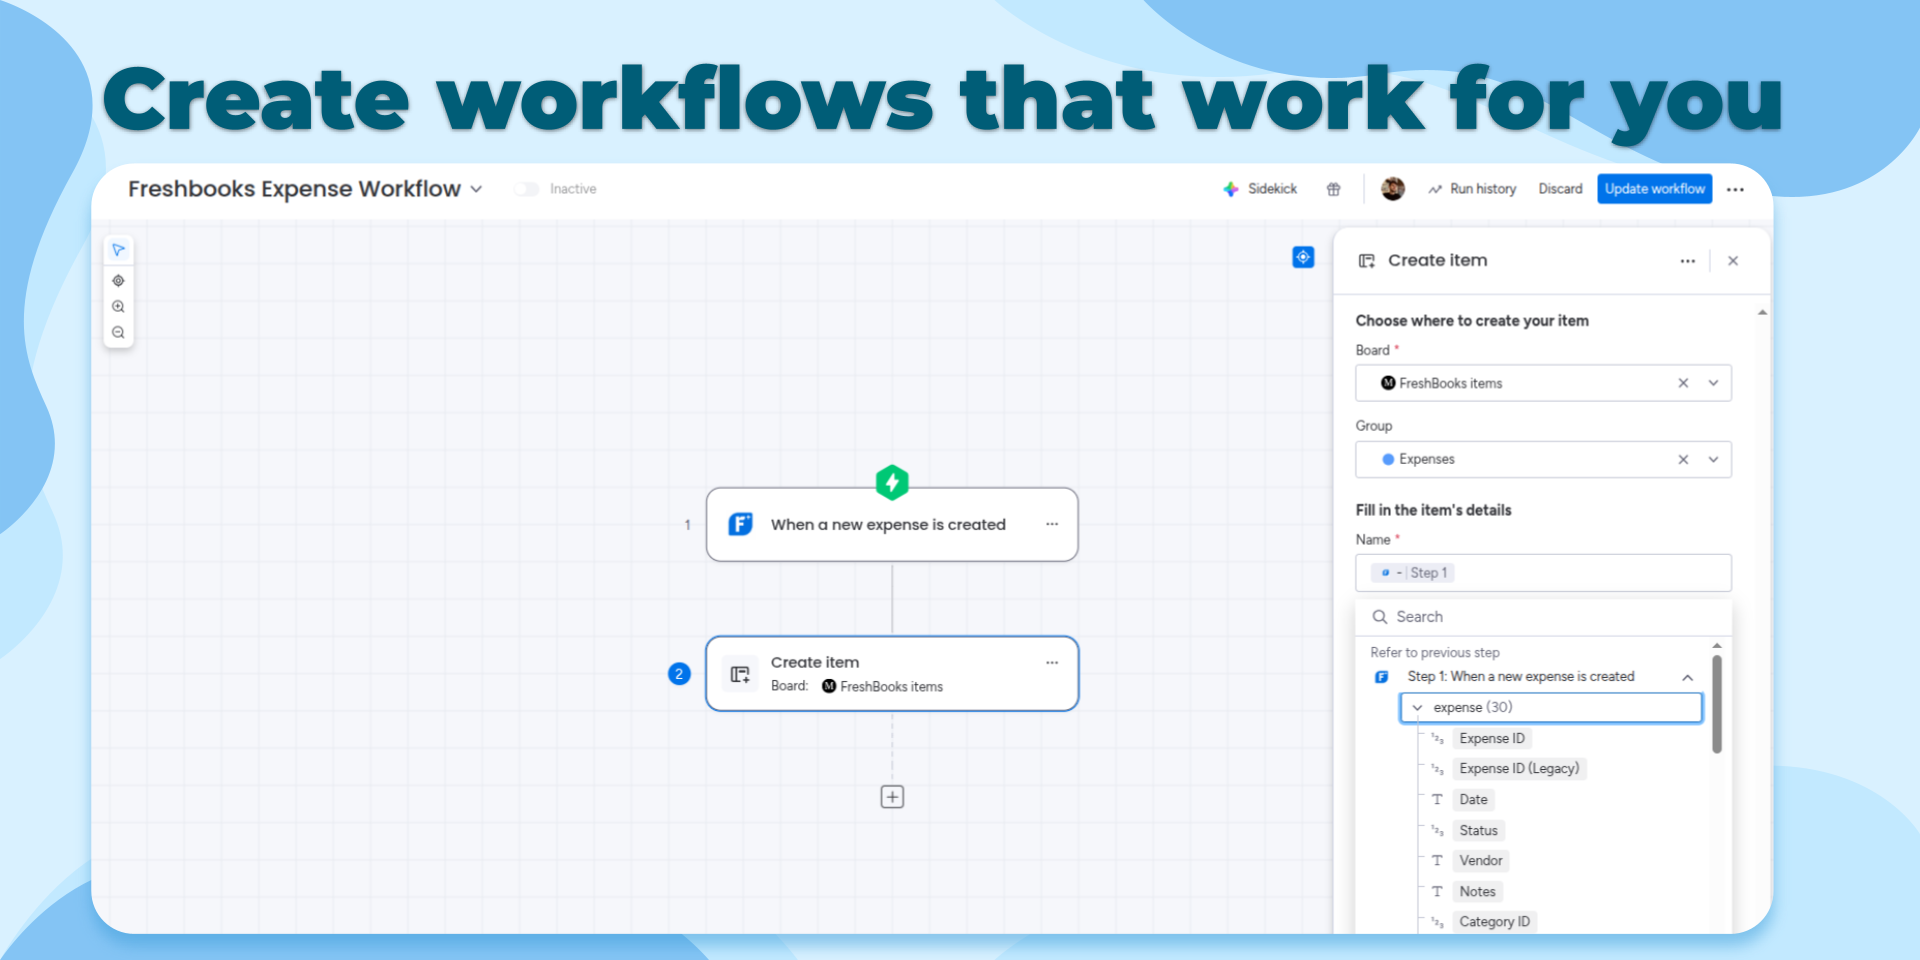1920x960 pixels.
Task: Click the Create item step icon on canvas
Action: (740, 674)
